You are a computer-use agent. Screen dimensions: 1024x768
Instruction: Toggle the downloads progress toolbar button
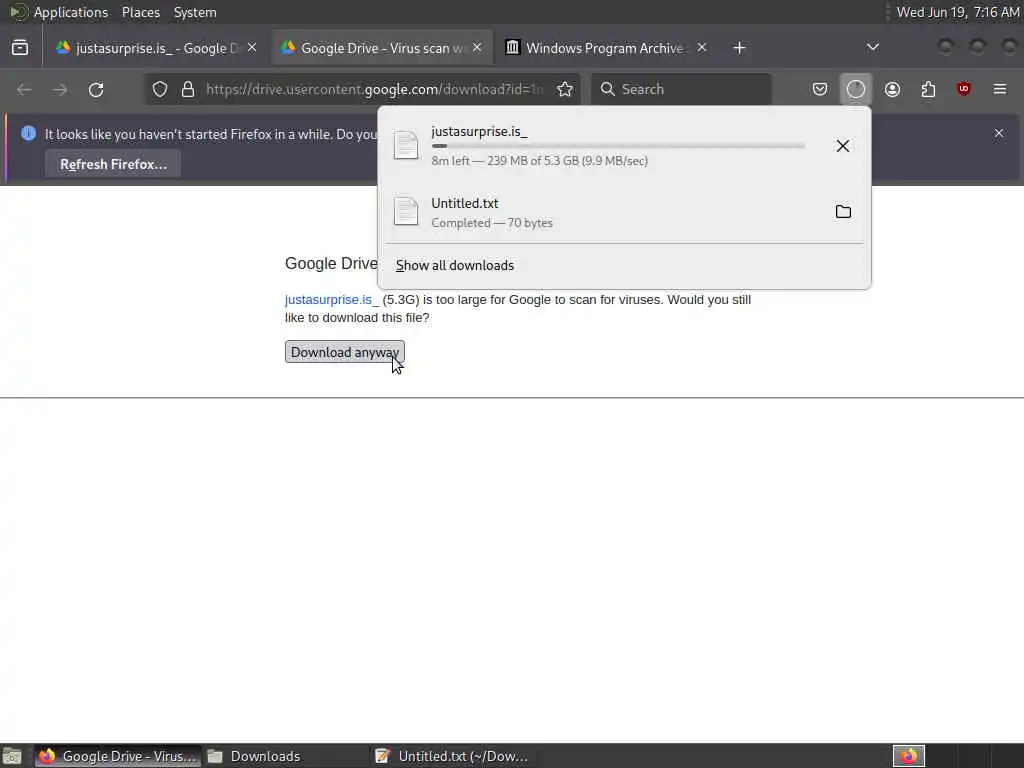856,89
